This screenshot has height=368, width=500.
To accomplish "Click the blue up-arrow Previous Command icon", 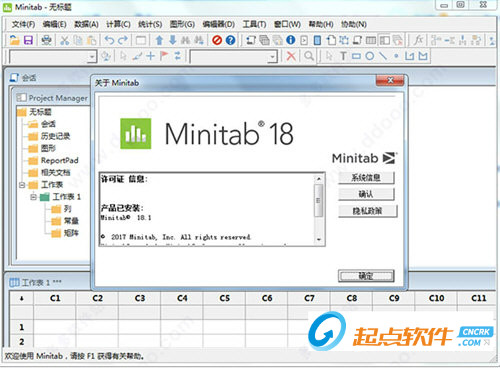I will coord(159,40).
